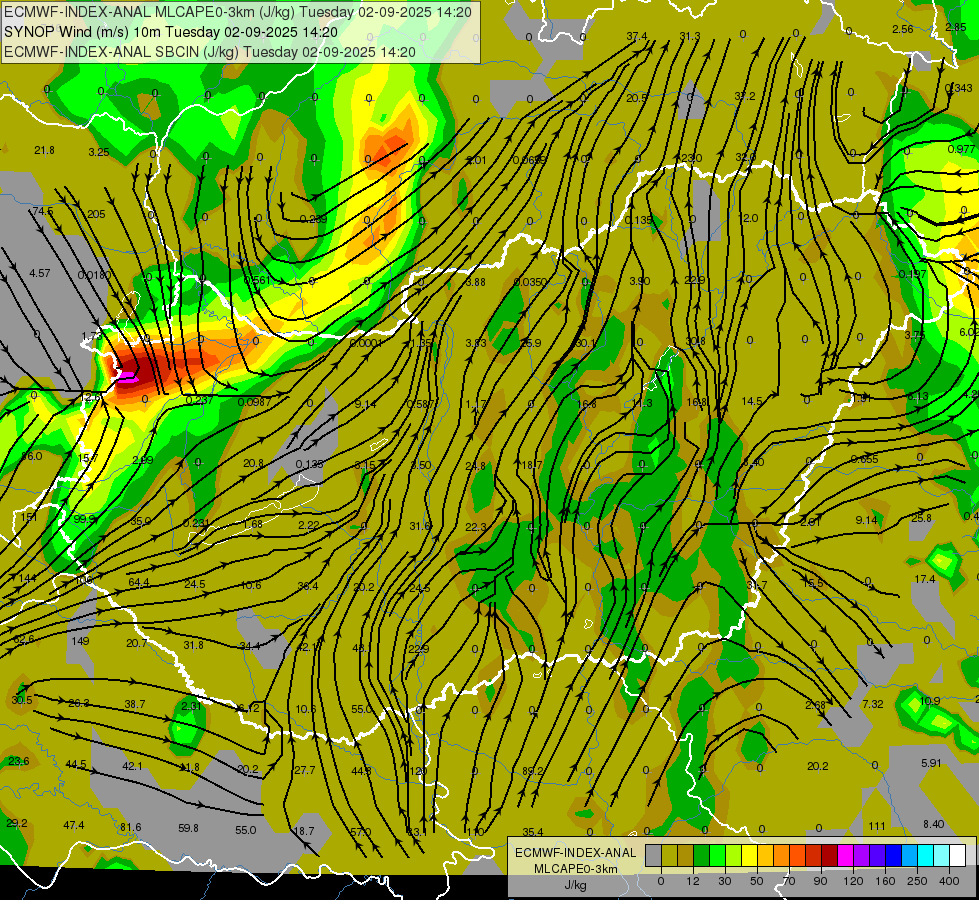Click the map value '30.1'

pos(586,343)
